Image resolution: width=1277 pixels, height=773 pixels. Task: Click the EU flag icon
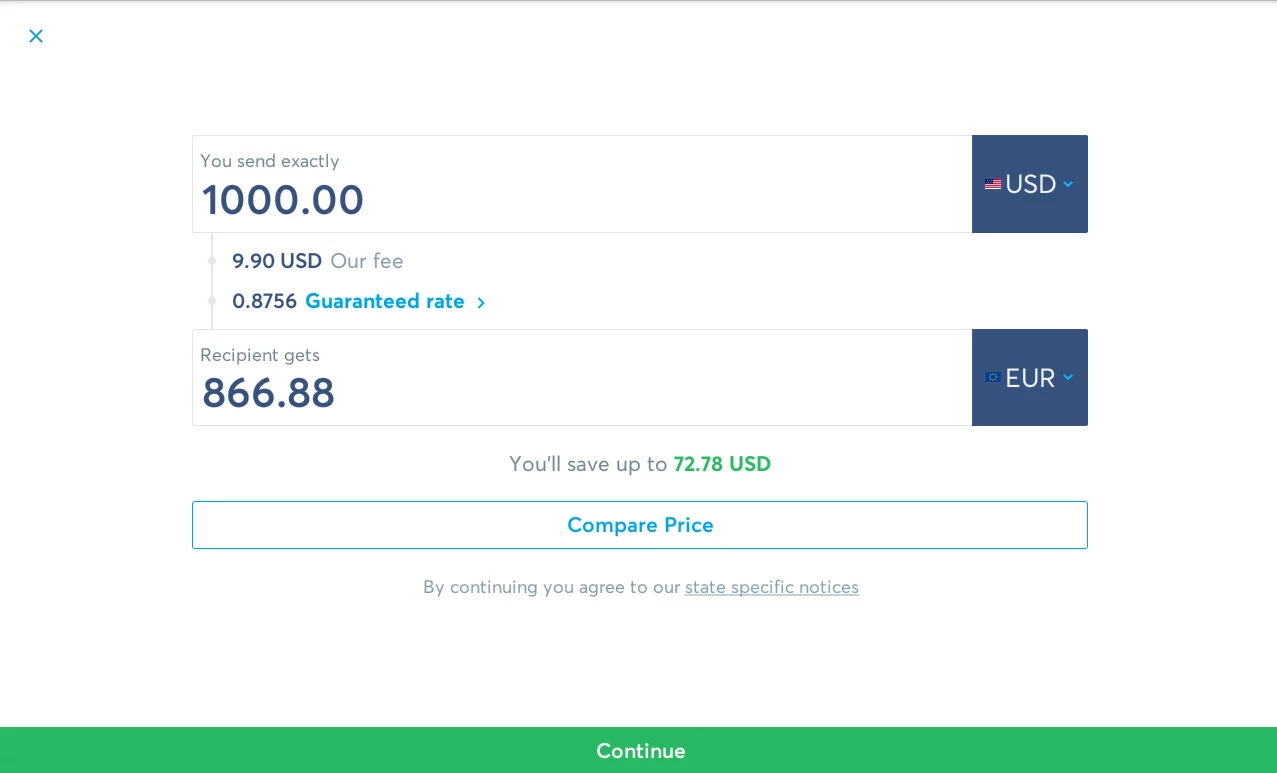point(992,378)
